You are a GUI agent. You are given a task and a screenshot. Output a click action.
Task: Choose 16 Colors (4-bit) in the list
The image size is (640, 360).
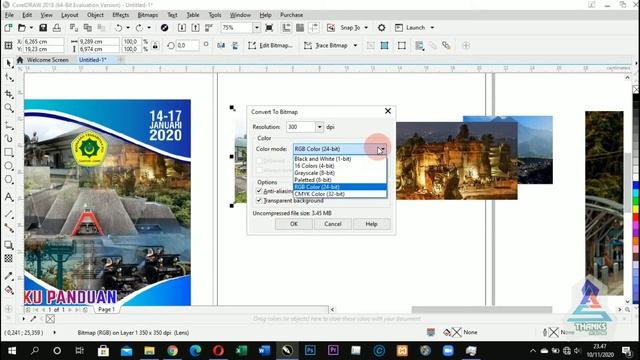340,166
